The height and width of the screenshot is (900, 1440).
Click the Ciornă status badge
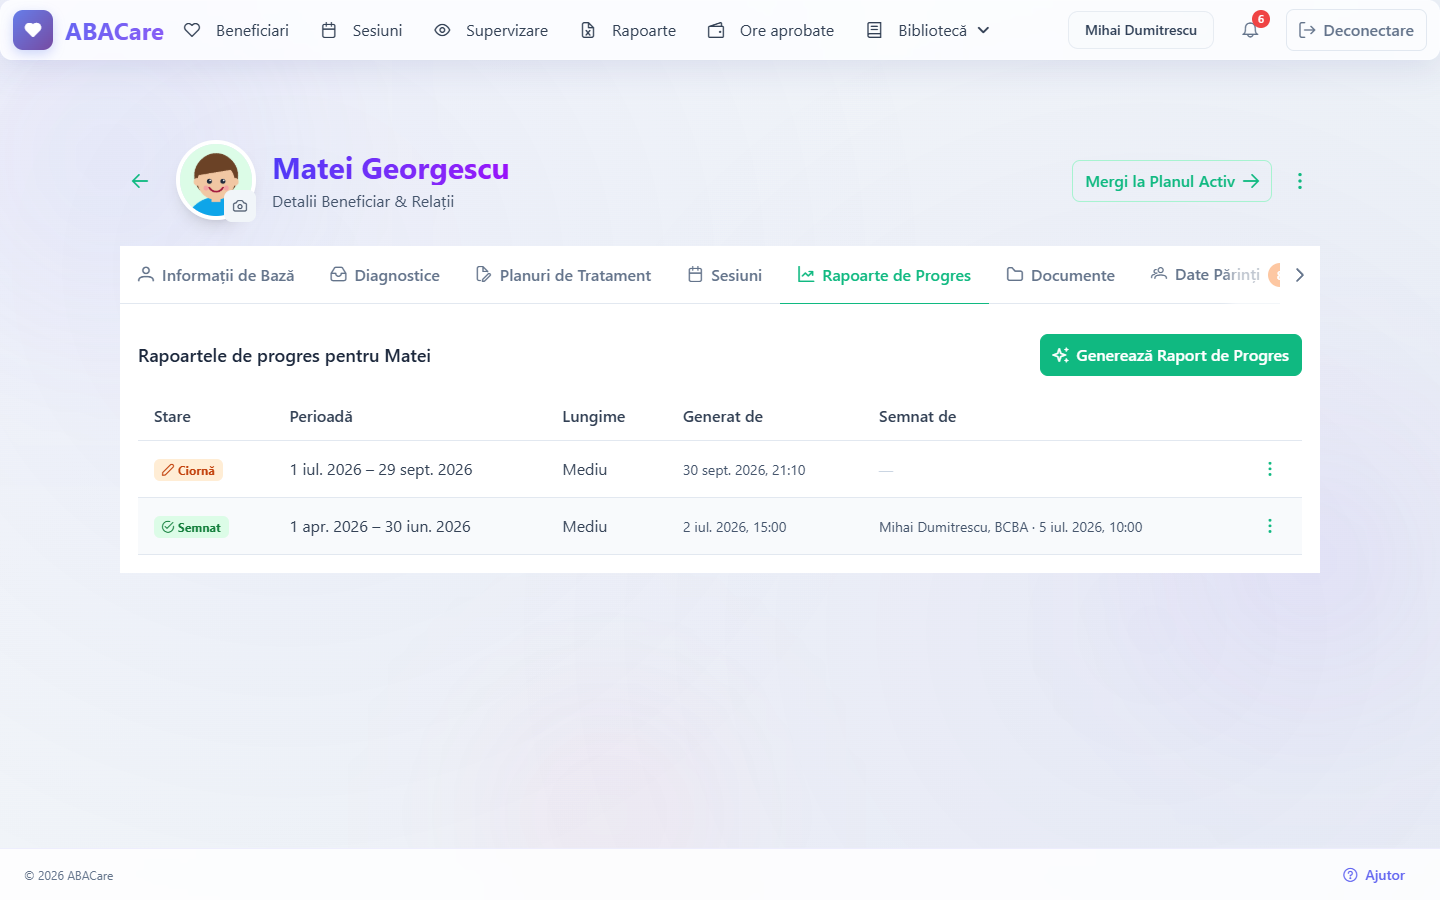[188, 470]
